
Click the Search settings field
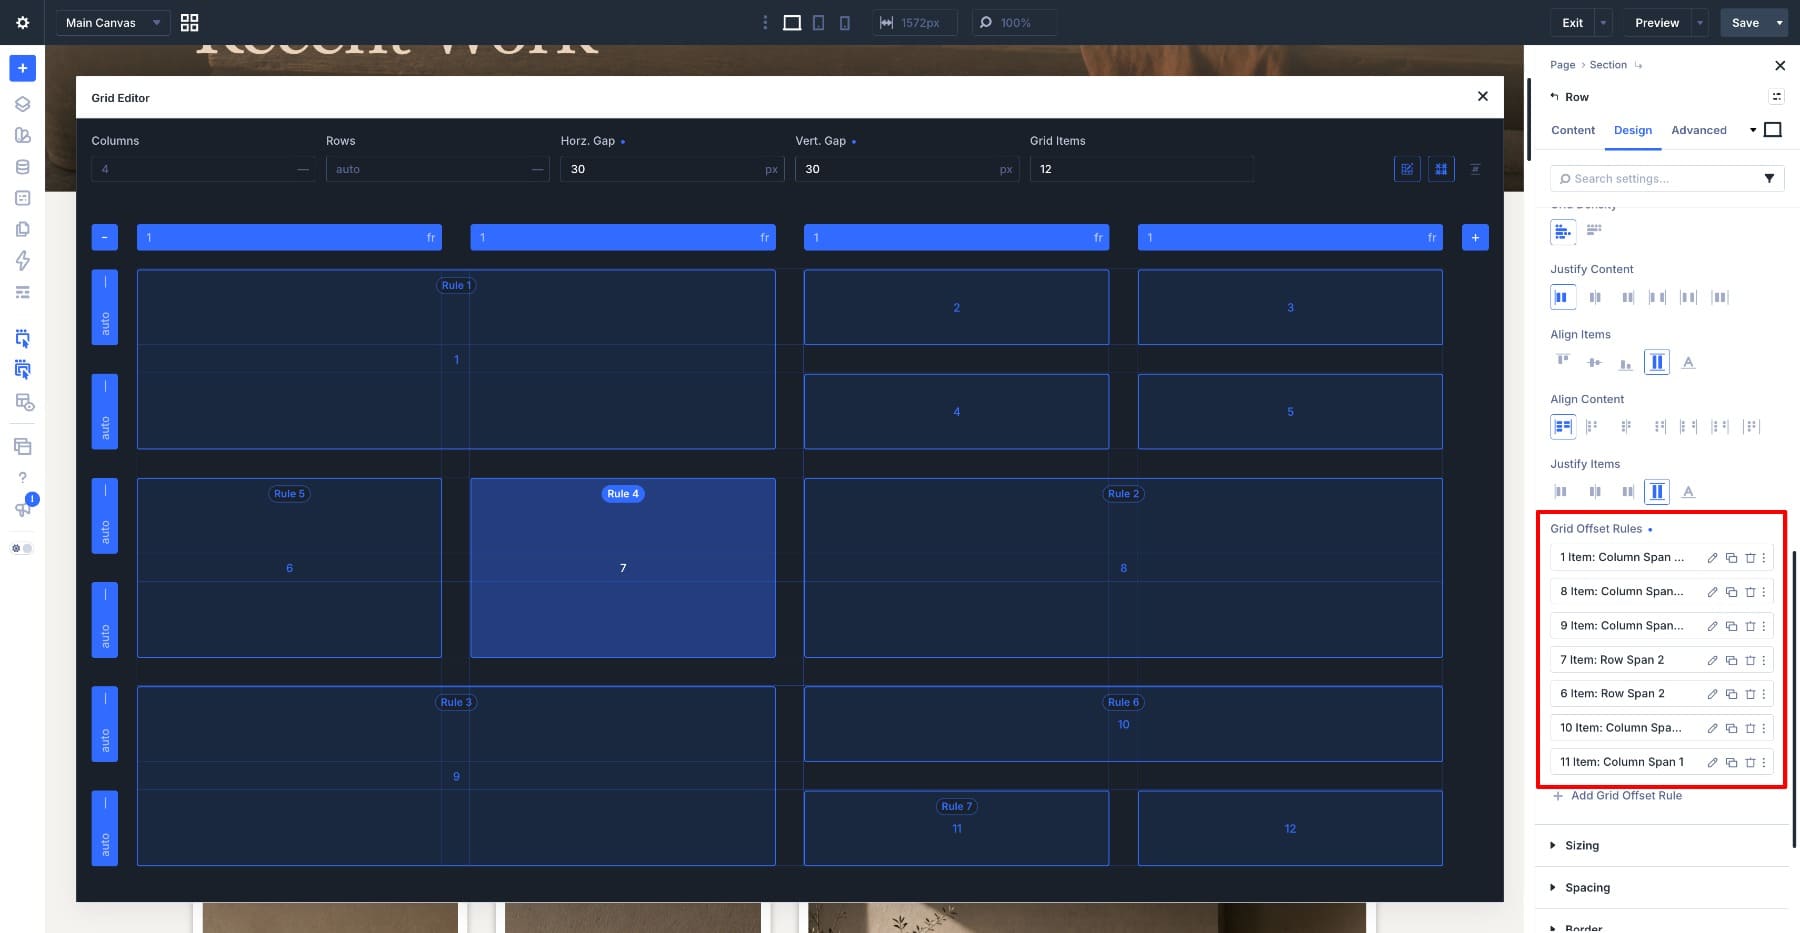point(1667,178)
